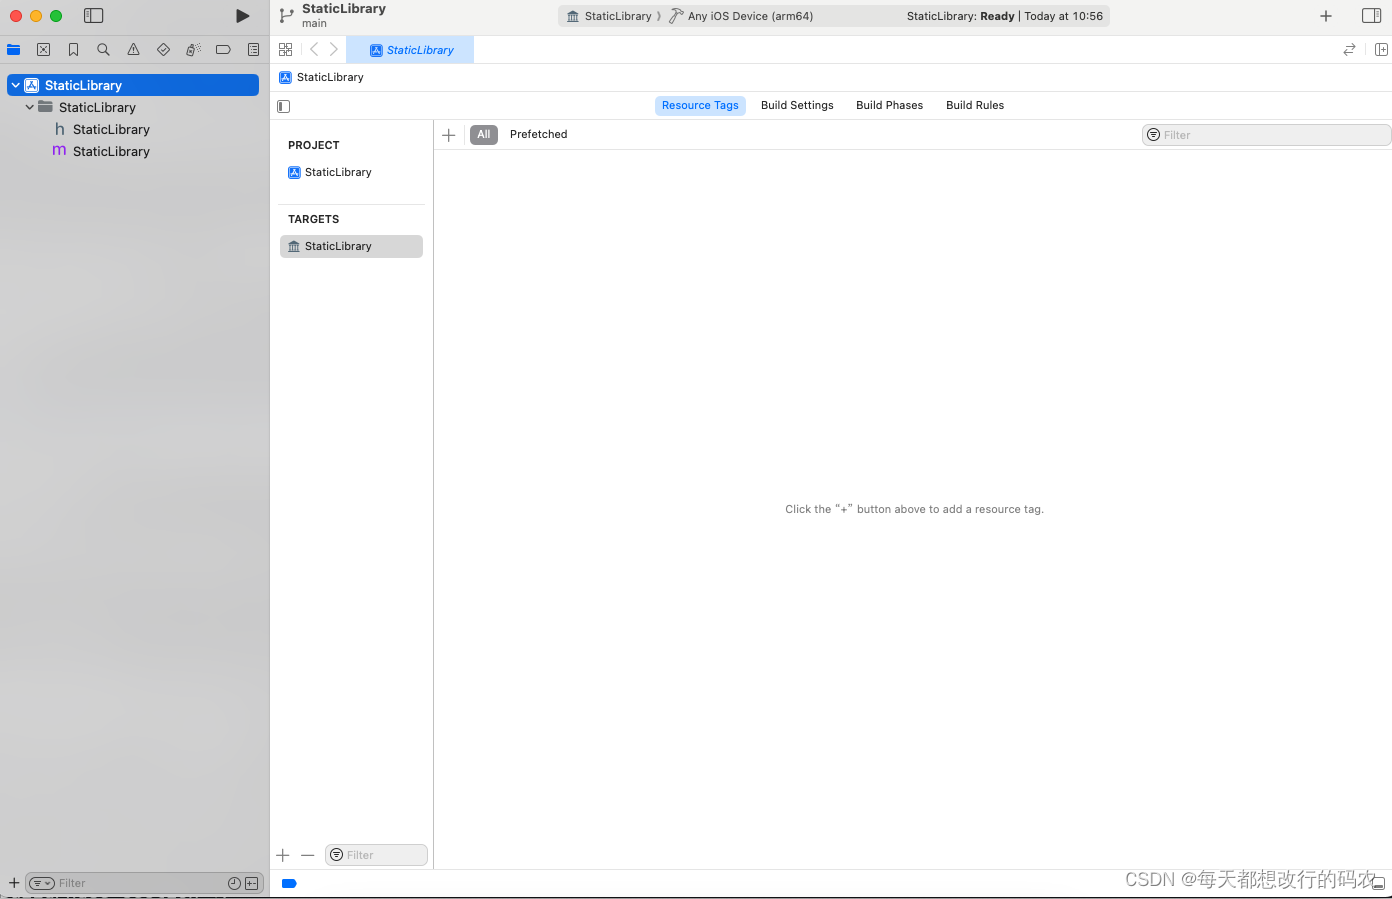
Task: Add editor on right
Action: click(1381, 49)
